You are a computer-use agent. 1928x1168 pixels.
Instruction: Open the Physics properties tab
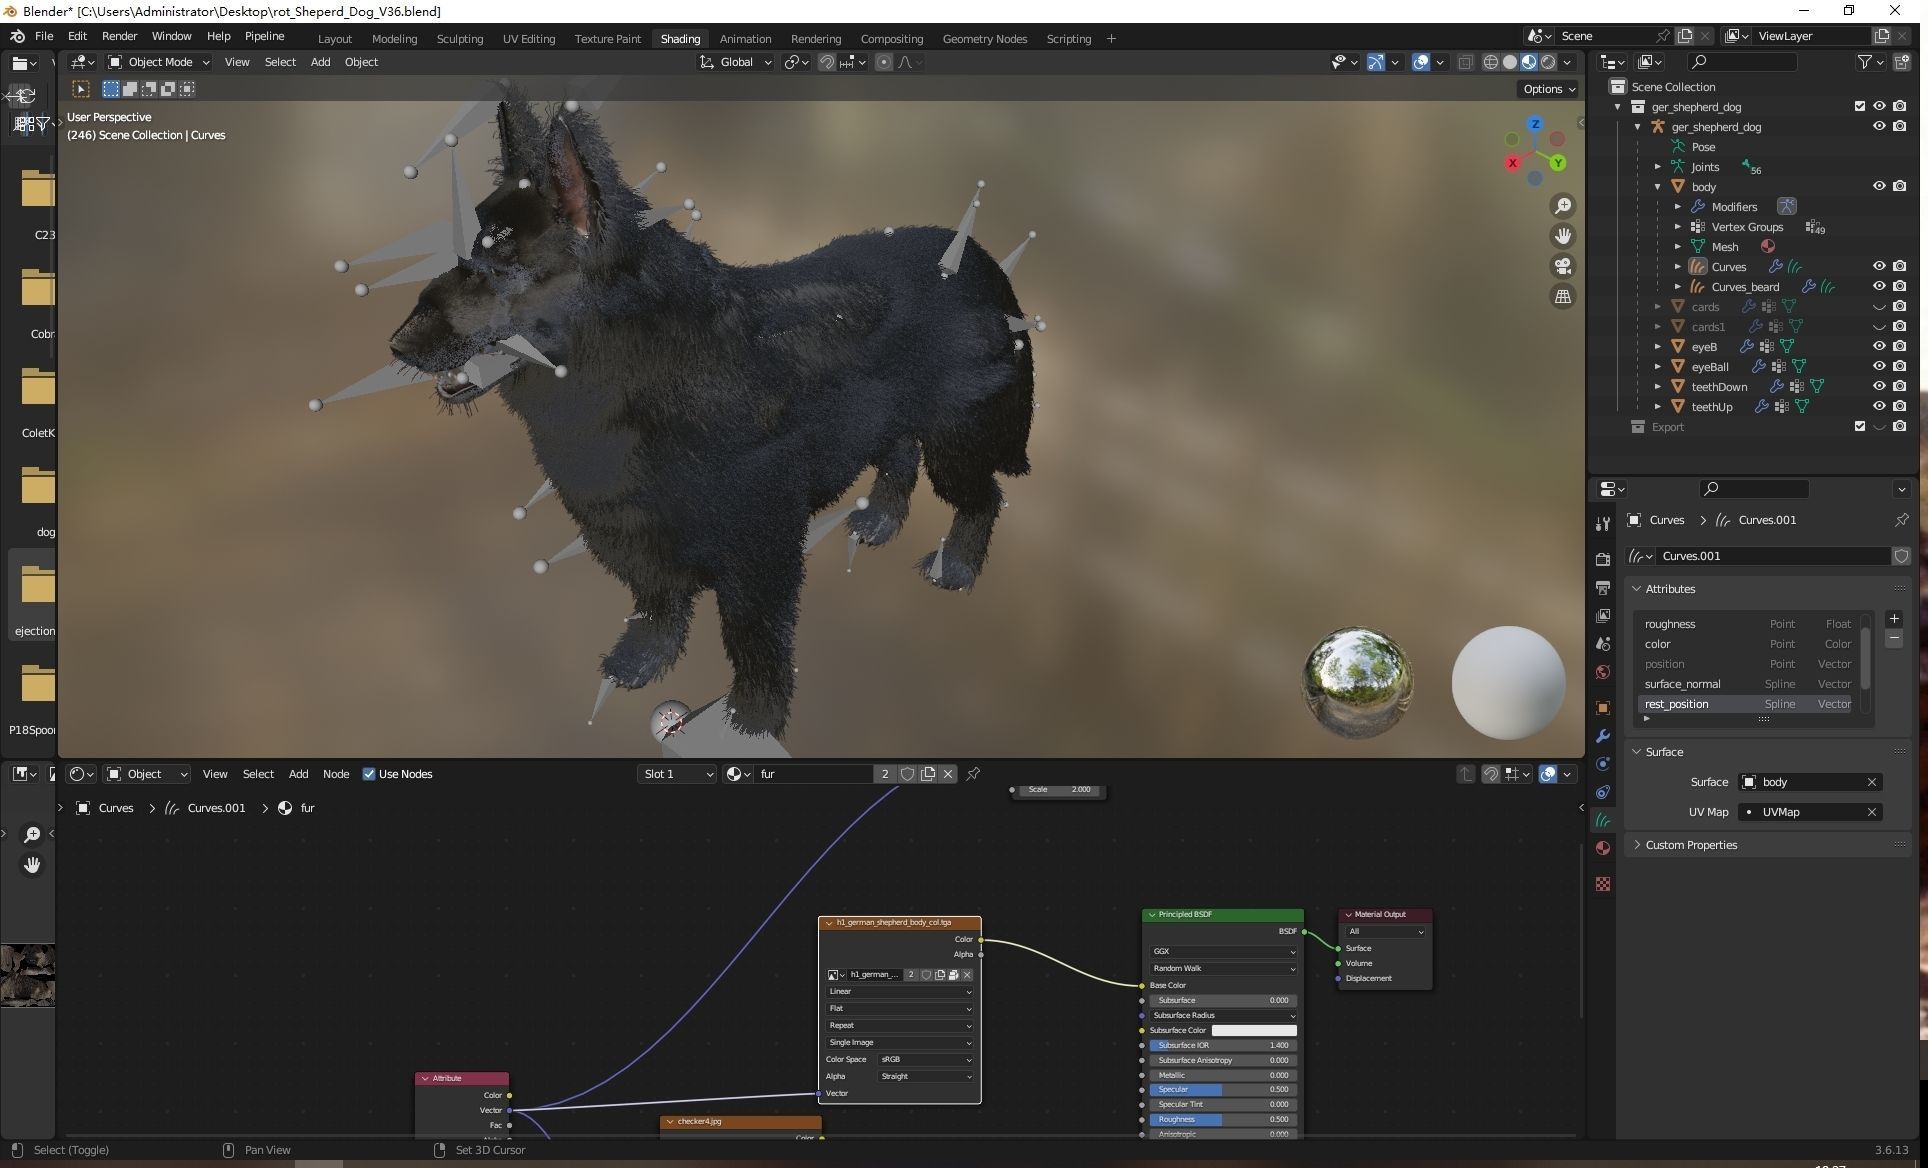point(1603,764)
